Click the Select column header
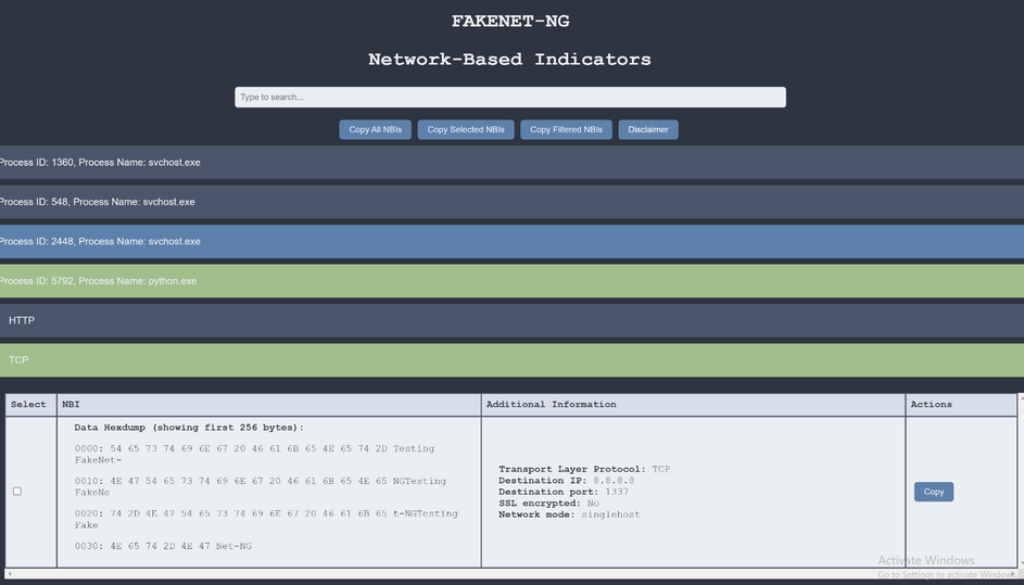 coord(29,404)
